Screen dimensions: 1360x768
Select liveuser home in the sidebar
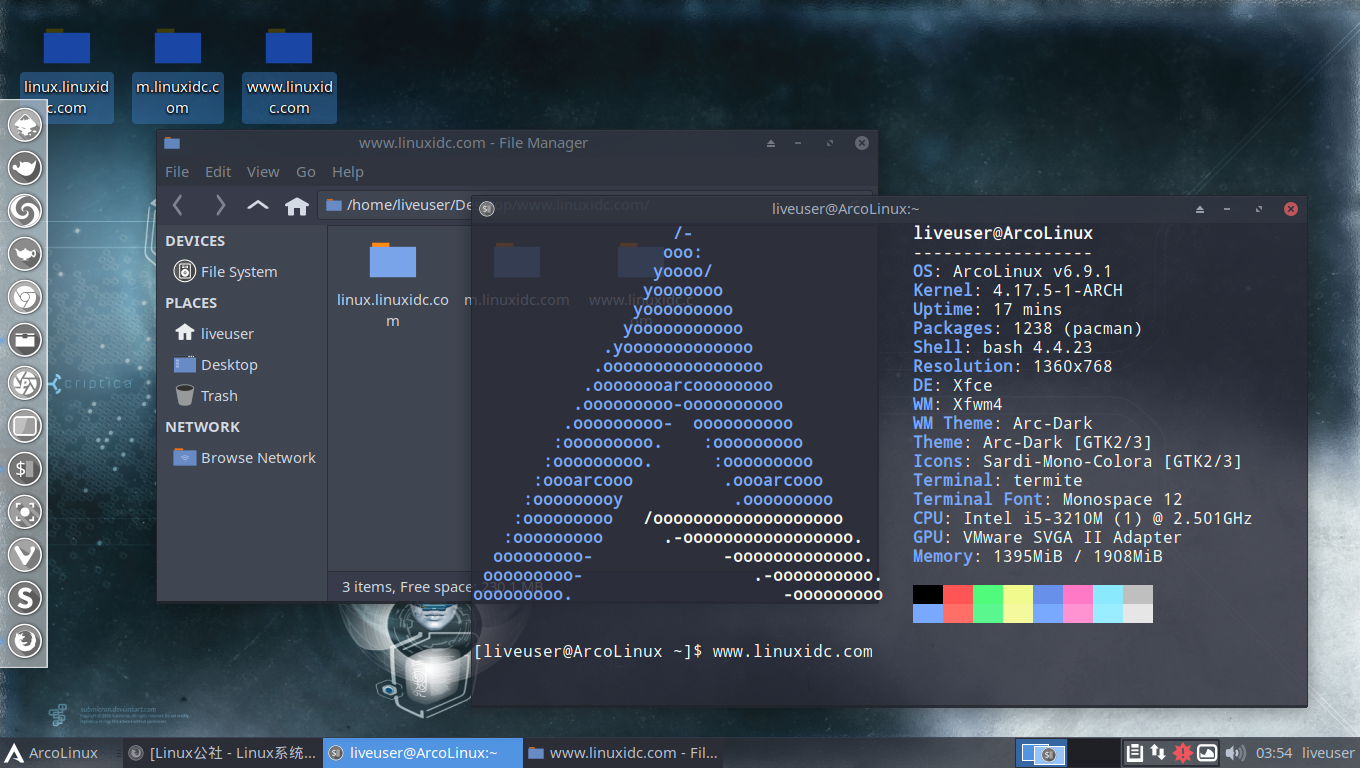pos(214,334)
